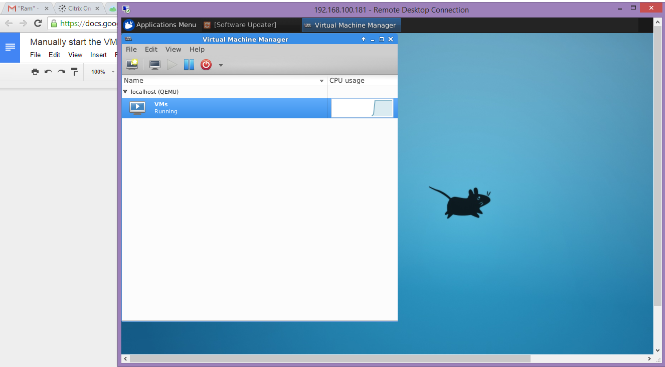
Task: Click the Running status text
Action: coord(165,111)
